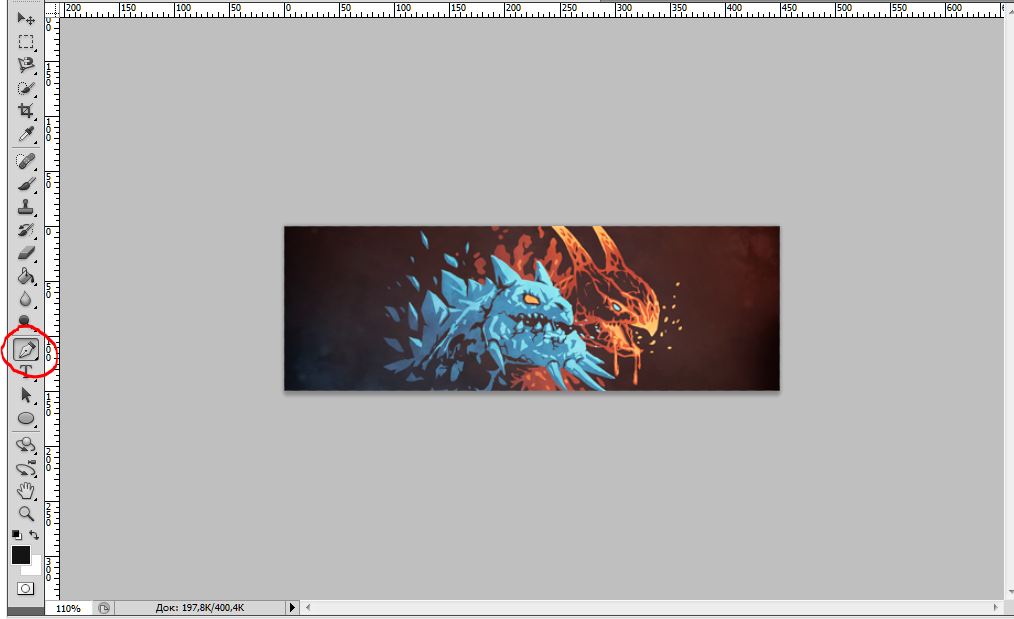Image resolution: width=1014 pixels, height=619 pixels.
Task: Select the History Brush tool
Action: pyautogui.click(x=26, y=230)
